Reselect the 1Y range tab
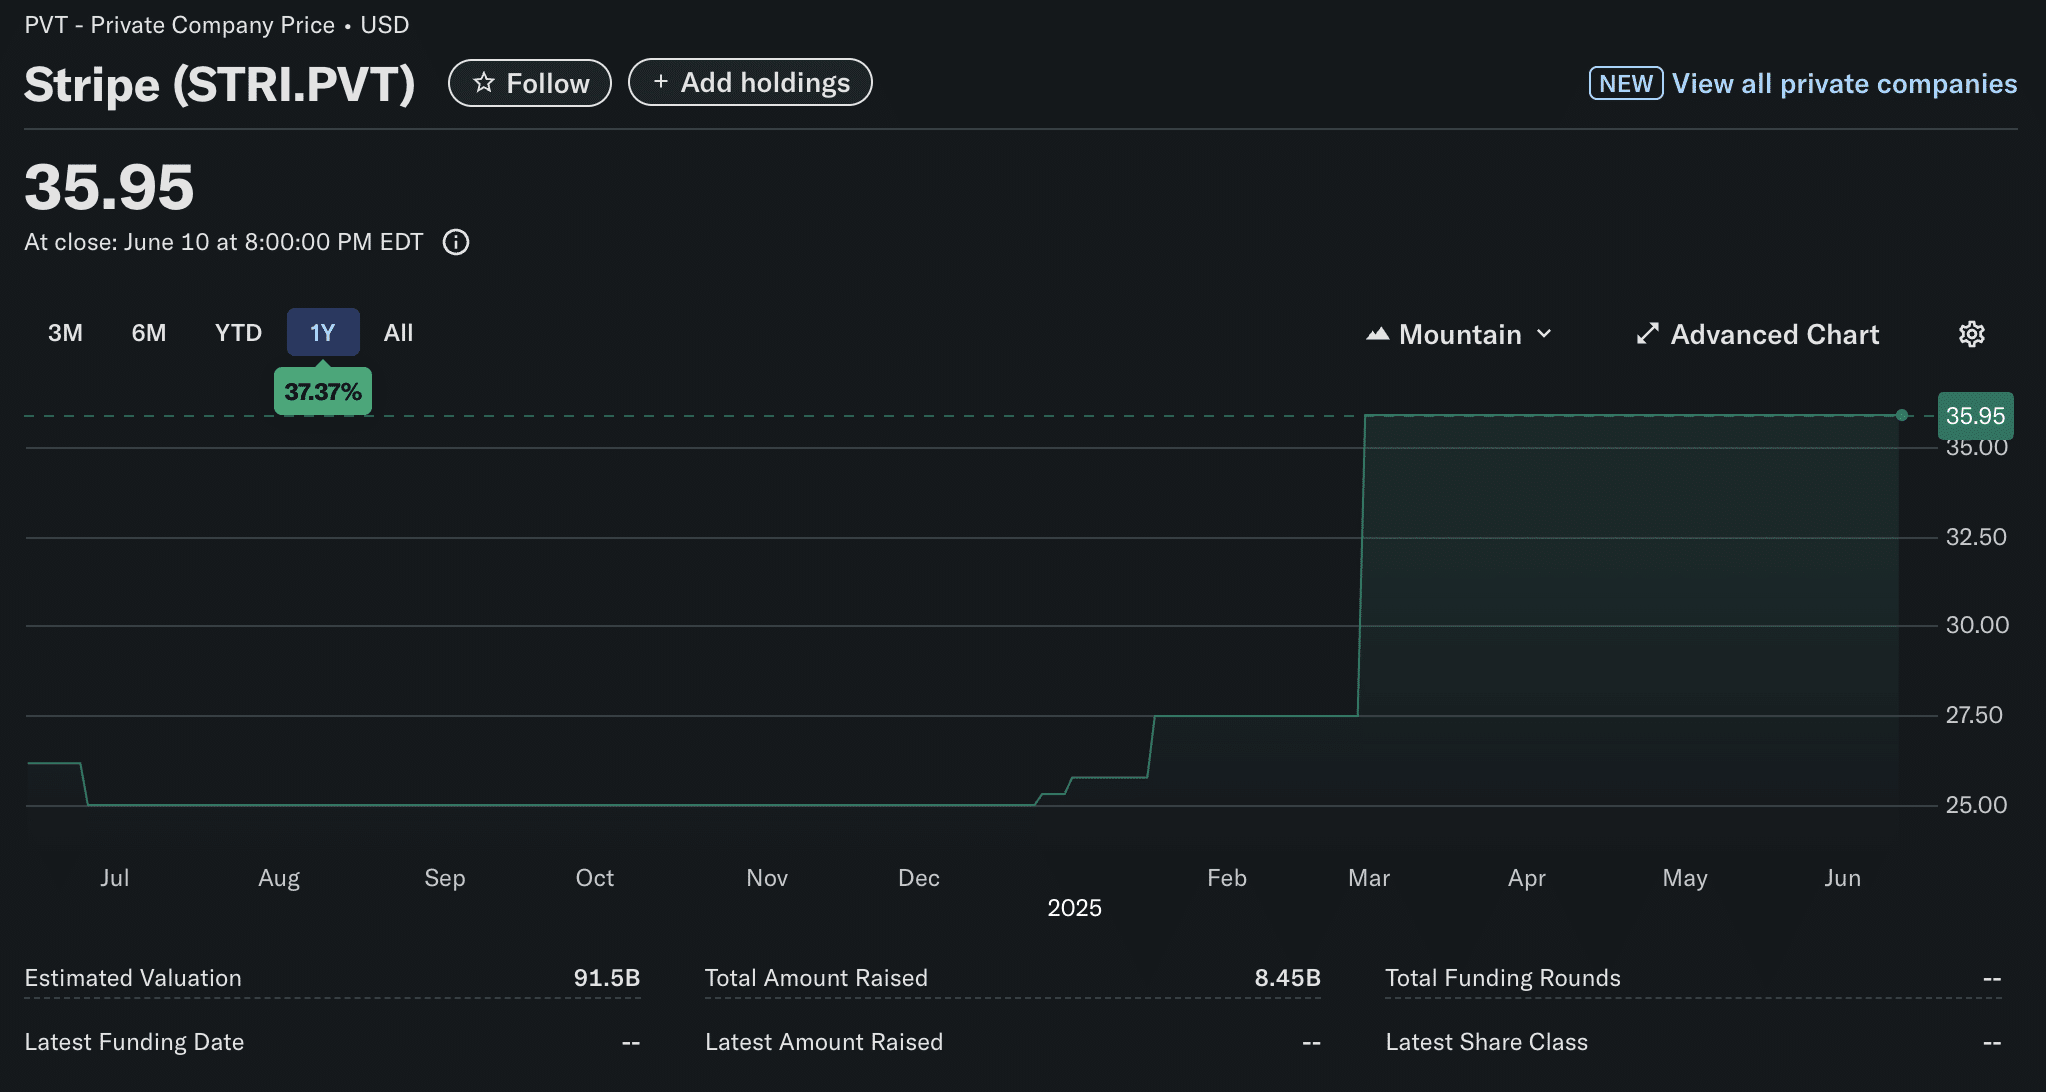 (322, 332)
